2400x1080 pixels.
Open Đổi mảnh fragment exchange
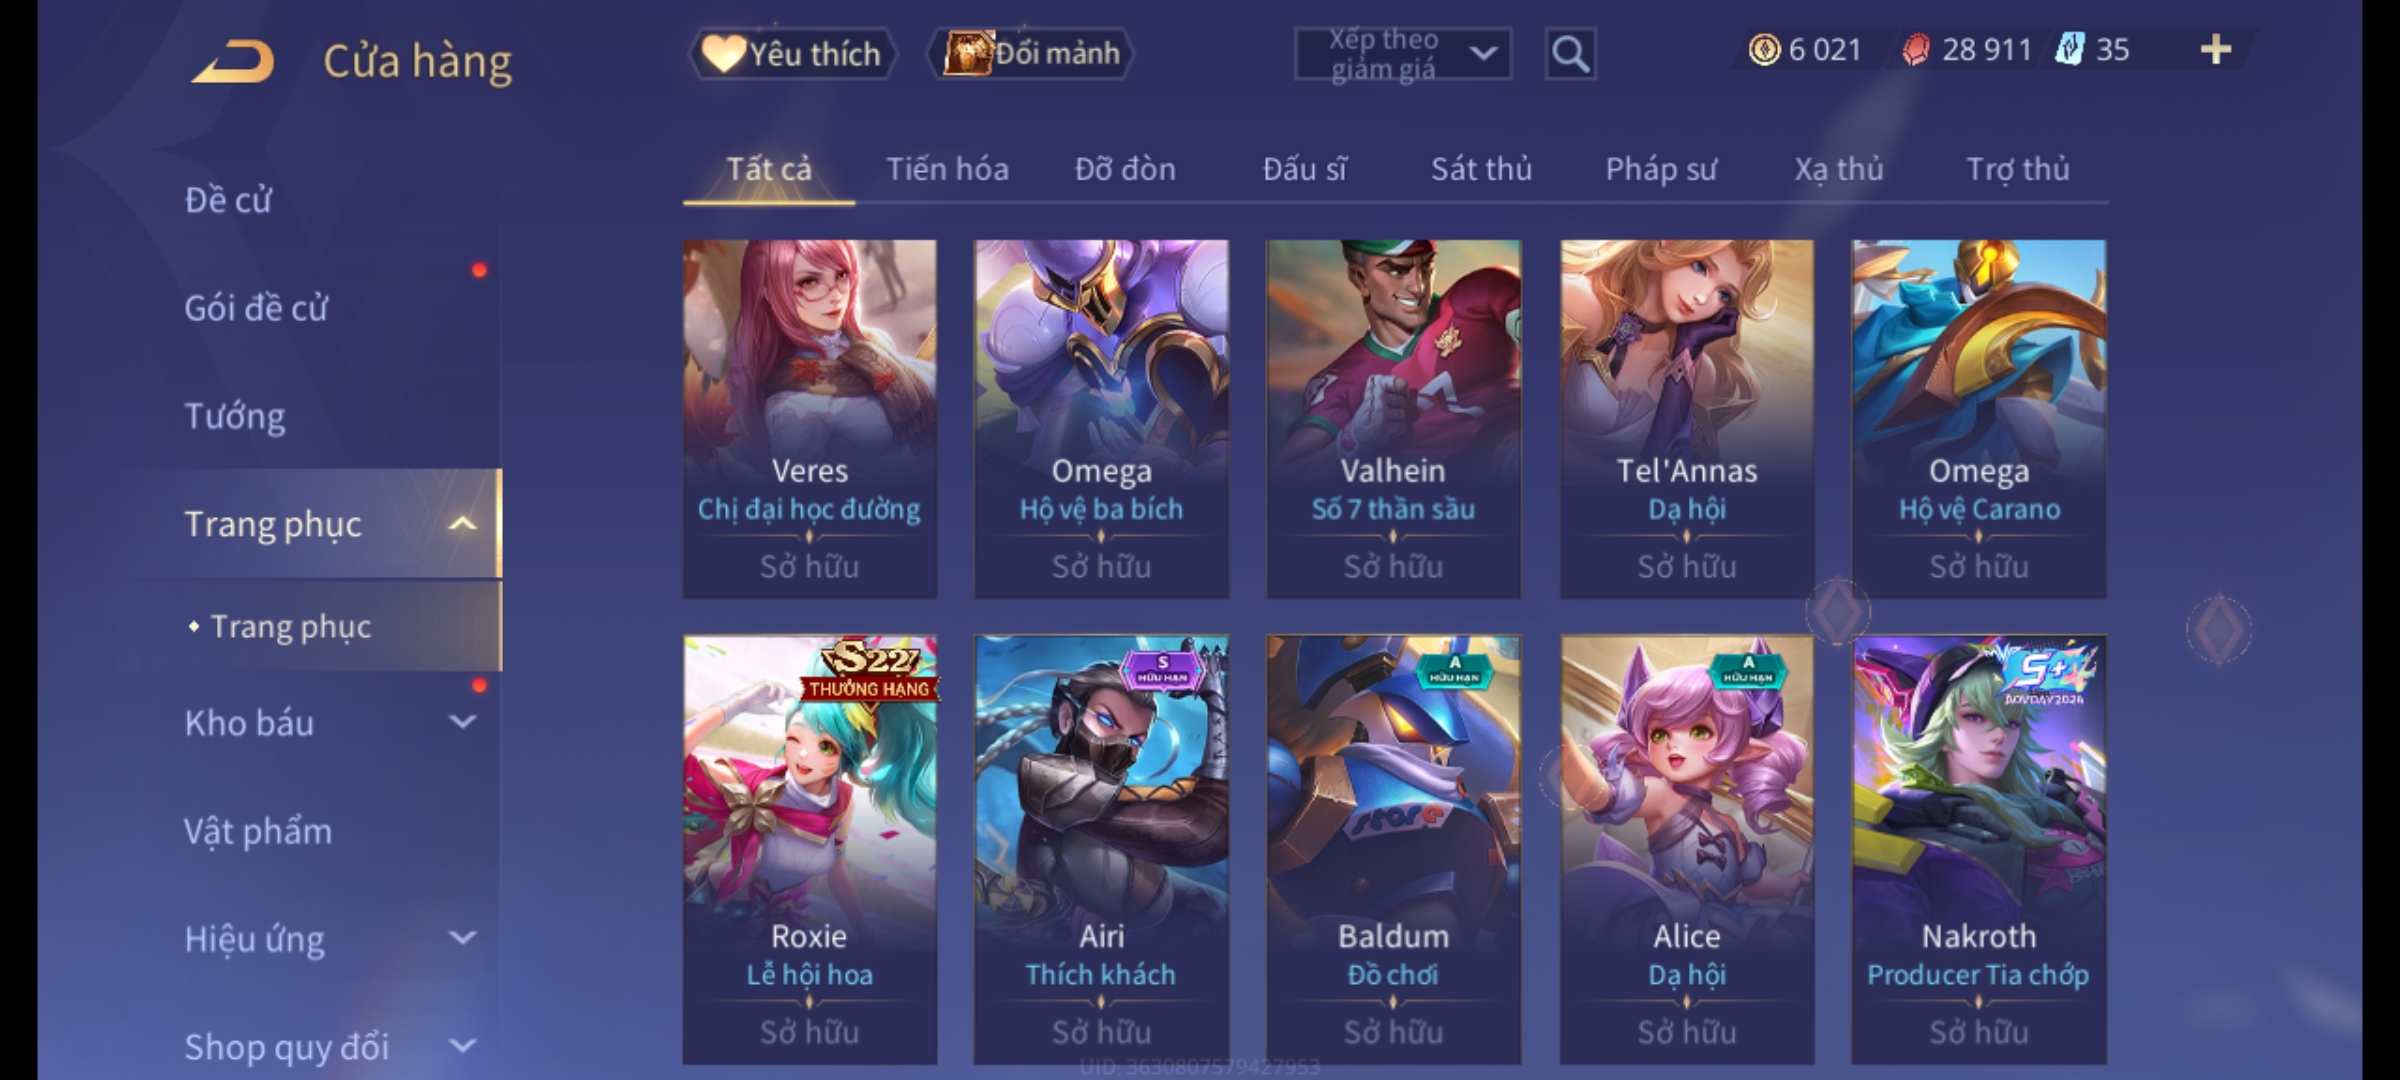1031,53
